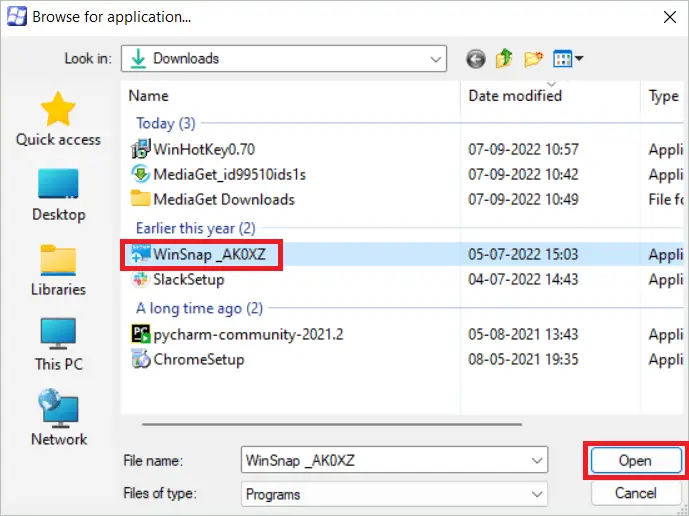This screenshot has width=689, height=516.
Task: Click date 05-08-2021 13:43
Action: pos(523,334)
